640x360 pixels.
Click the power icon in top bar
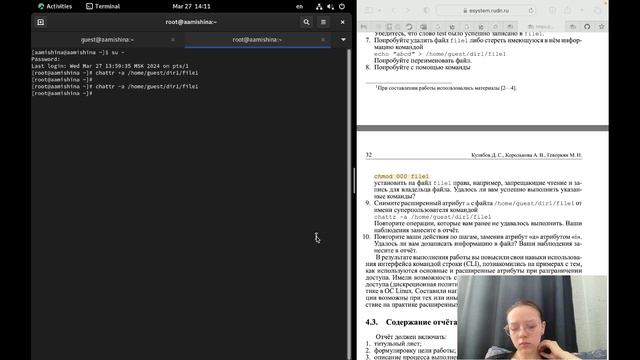pos(342,6)
